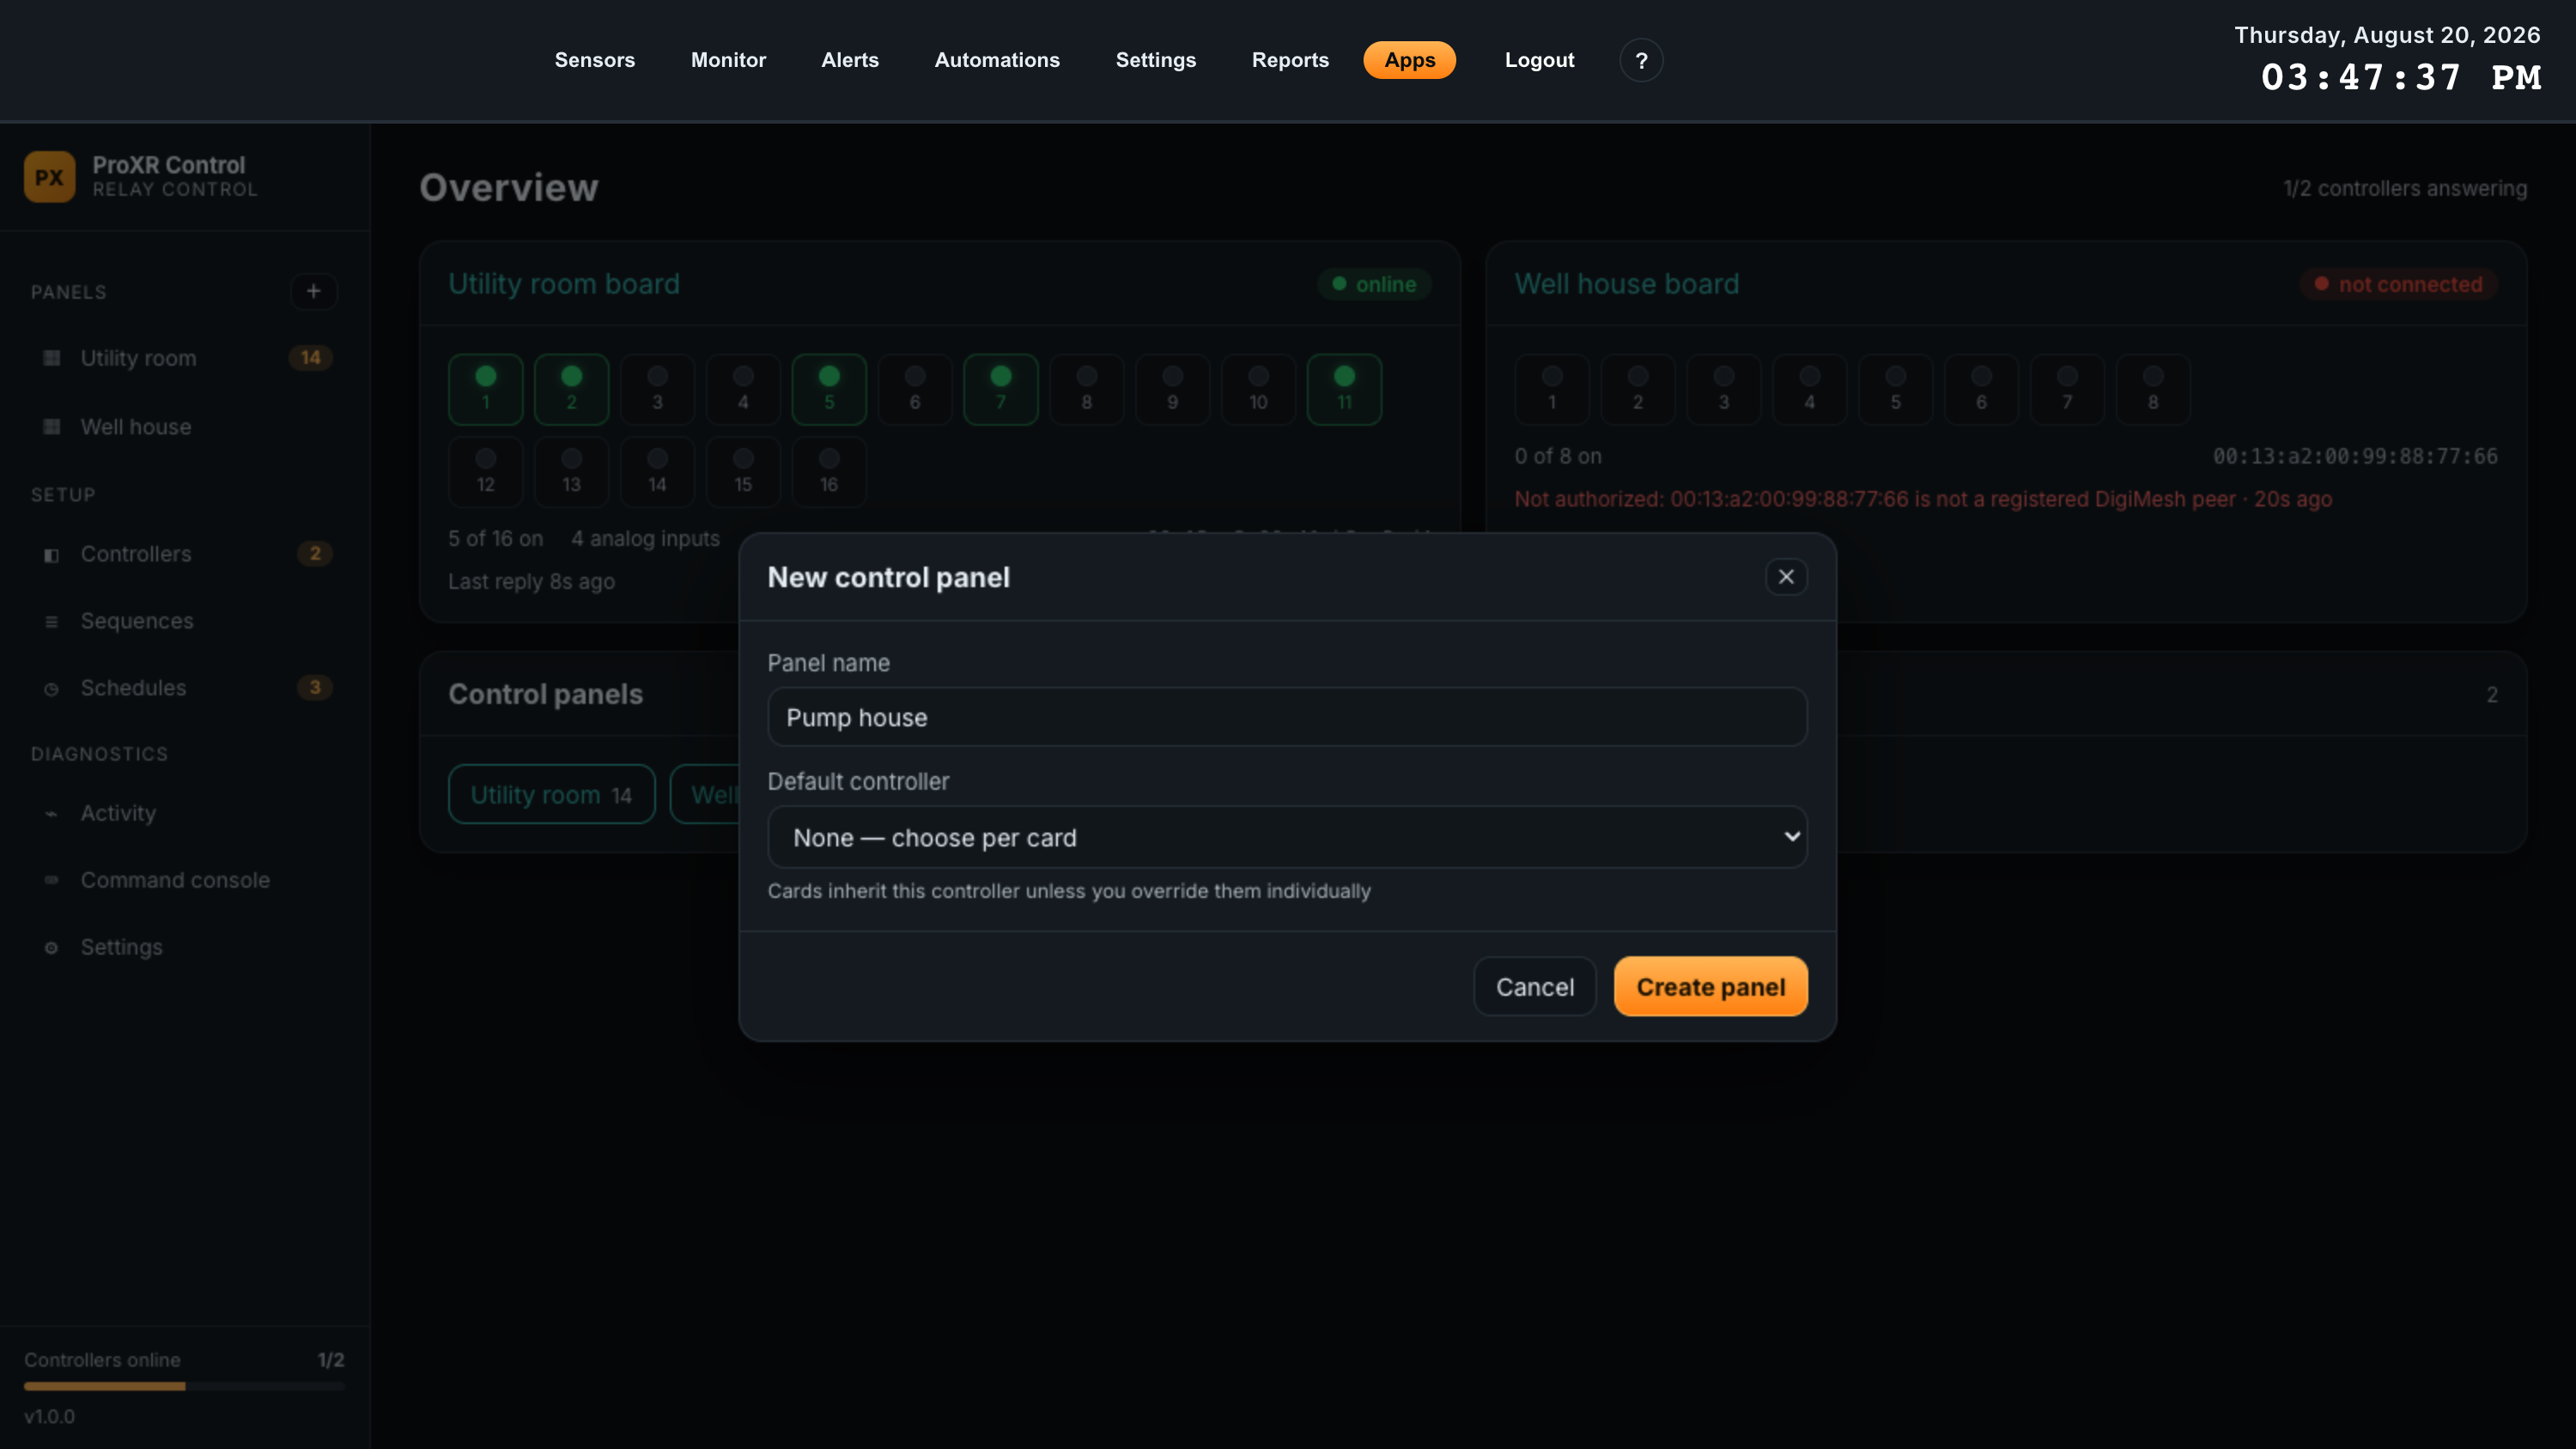
Task: Click the Cancel button
Action: [1534, 987]
